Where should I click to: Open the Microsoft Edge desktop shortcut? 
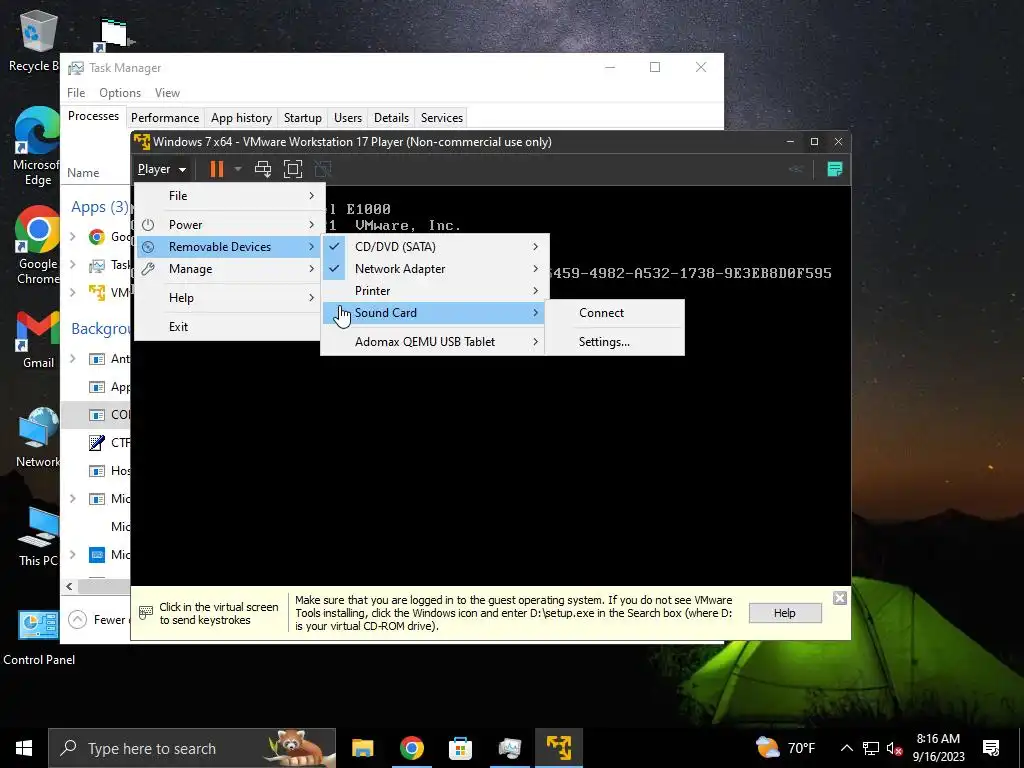37,146
